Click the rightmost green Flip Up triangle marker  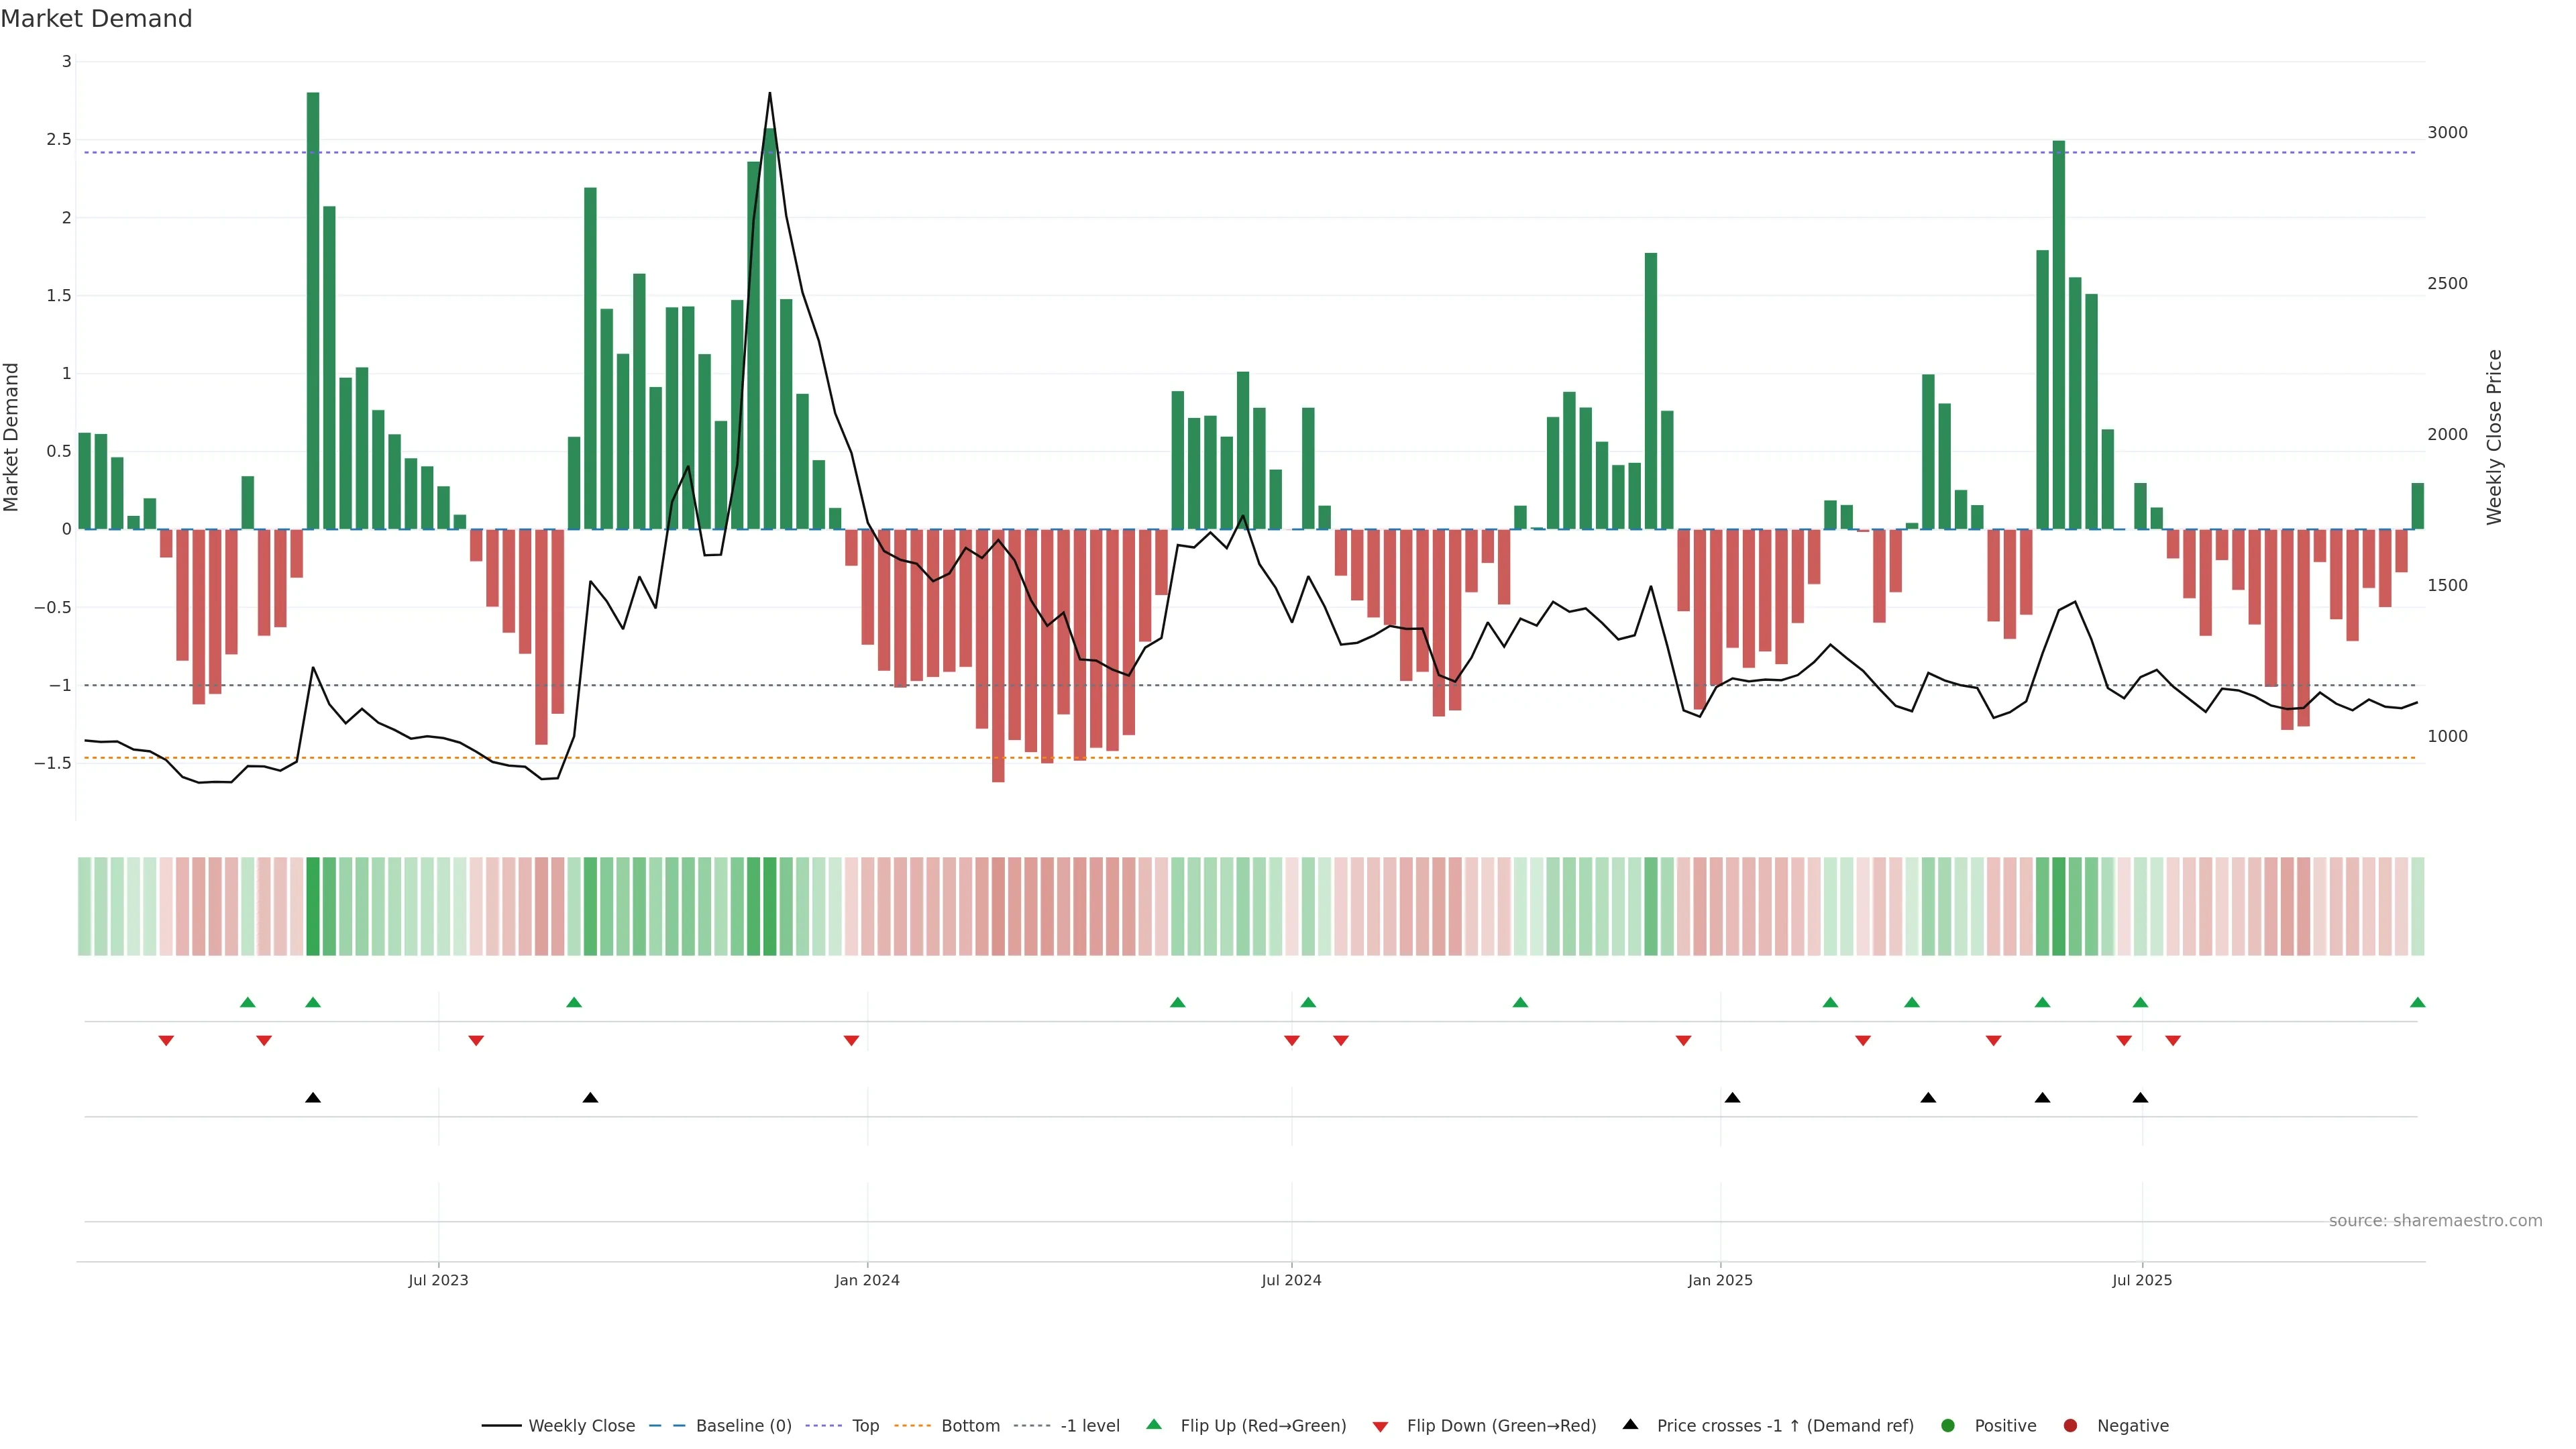[2417, 1002]
